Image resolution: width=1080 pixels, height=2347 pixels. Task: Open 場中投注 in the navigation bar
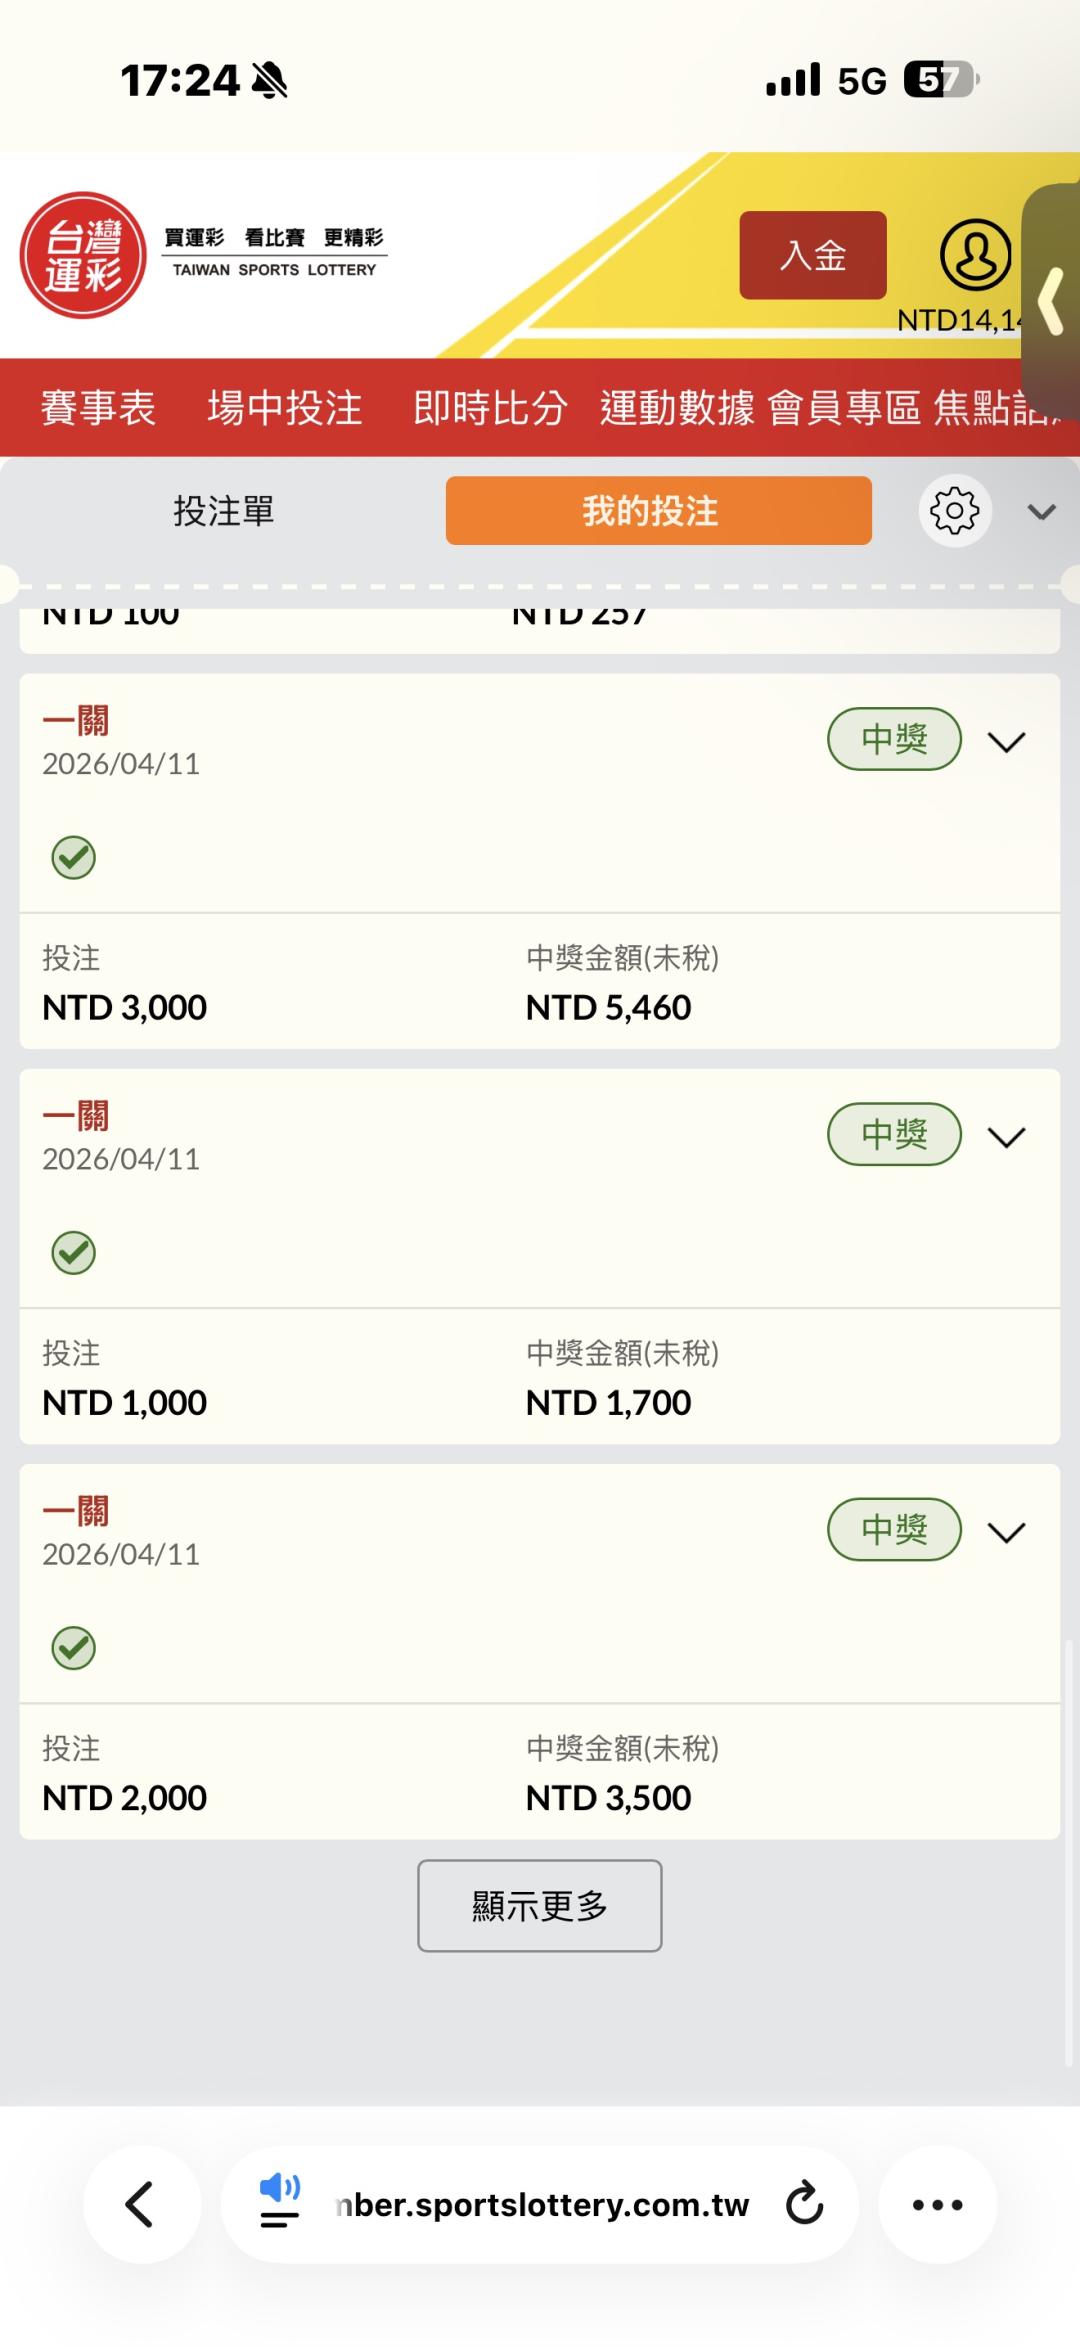285,408
